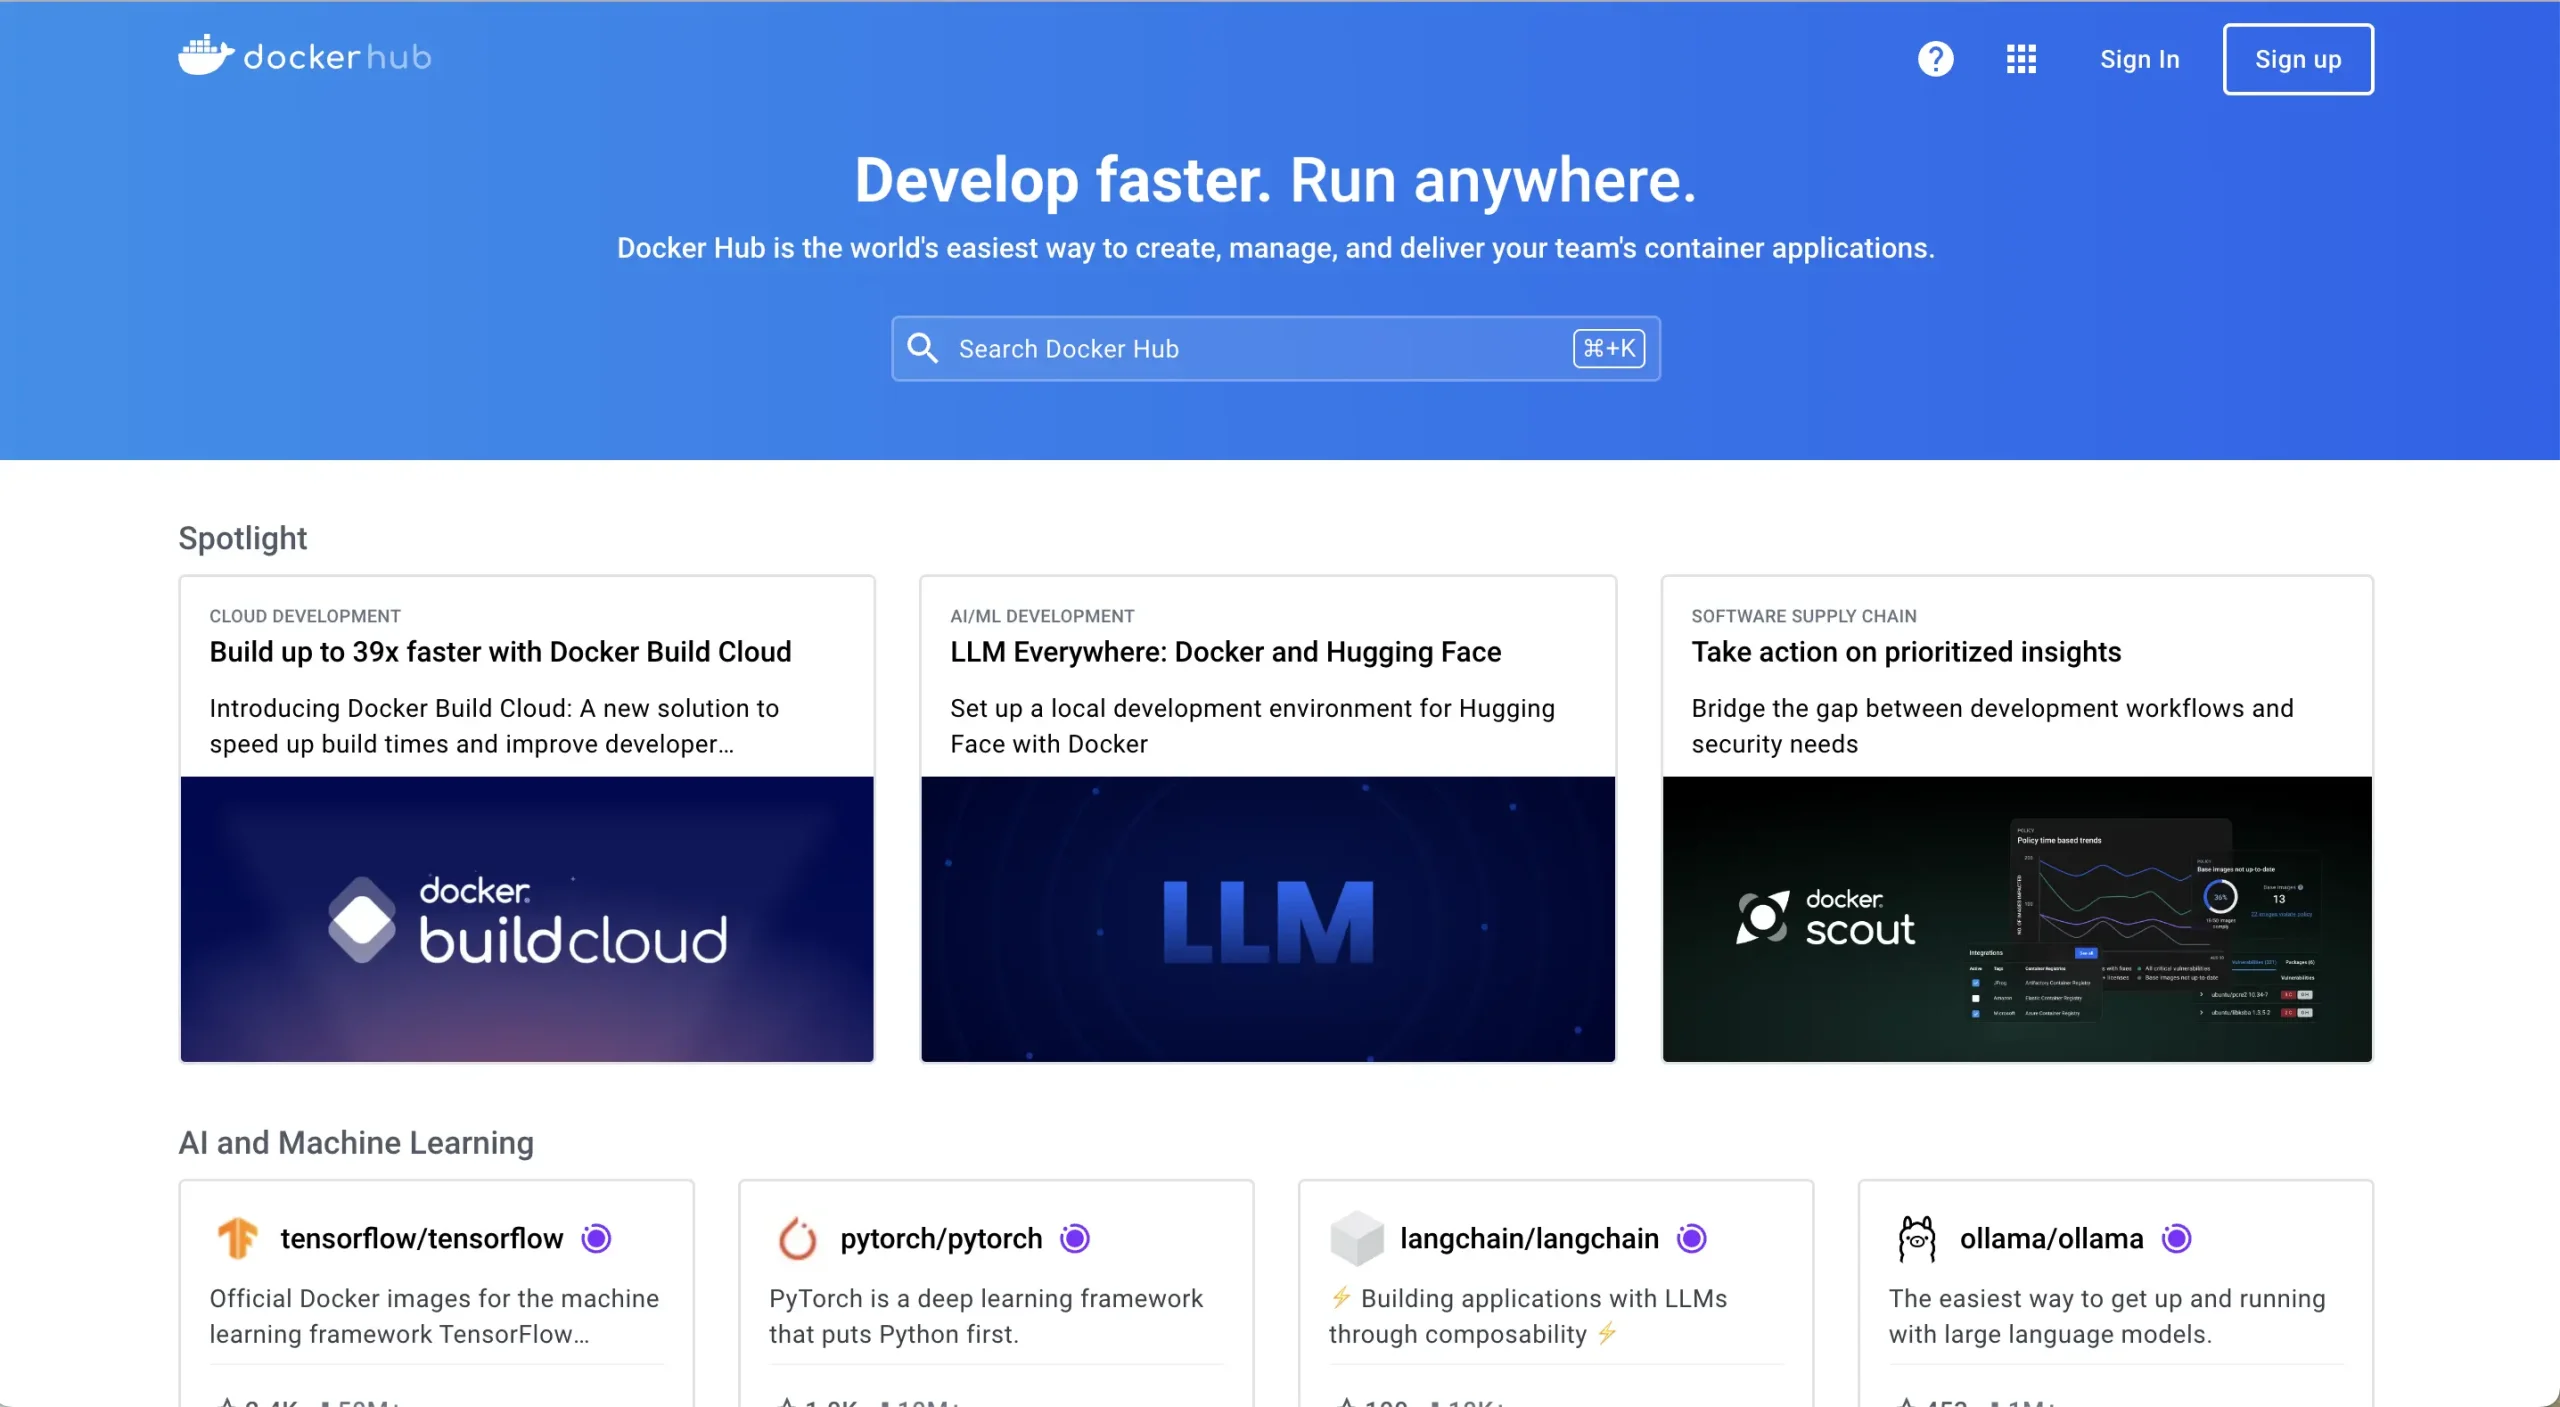Click 'Bridge the gap between development' text

[x=1992, y=726]
